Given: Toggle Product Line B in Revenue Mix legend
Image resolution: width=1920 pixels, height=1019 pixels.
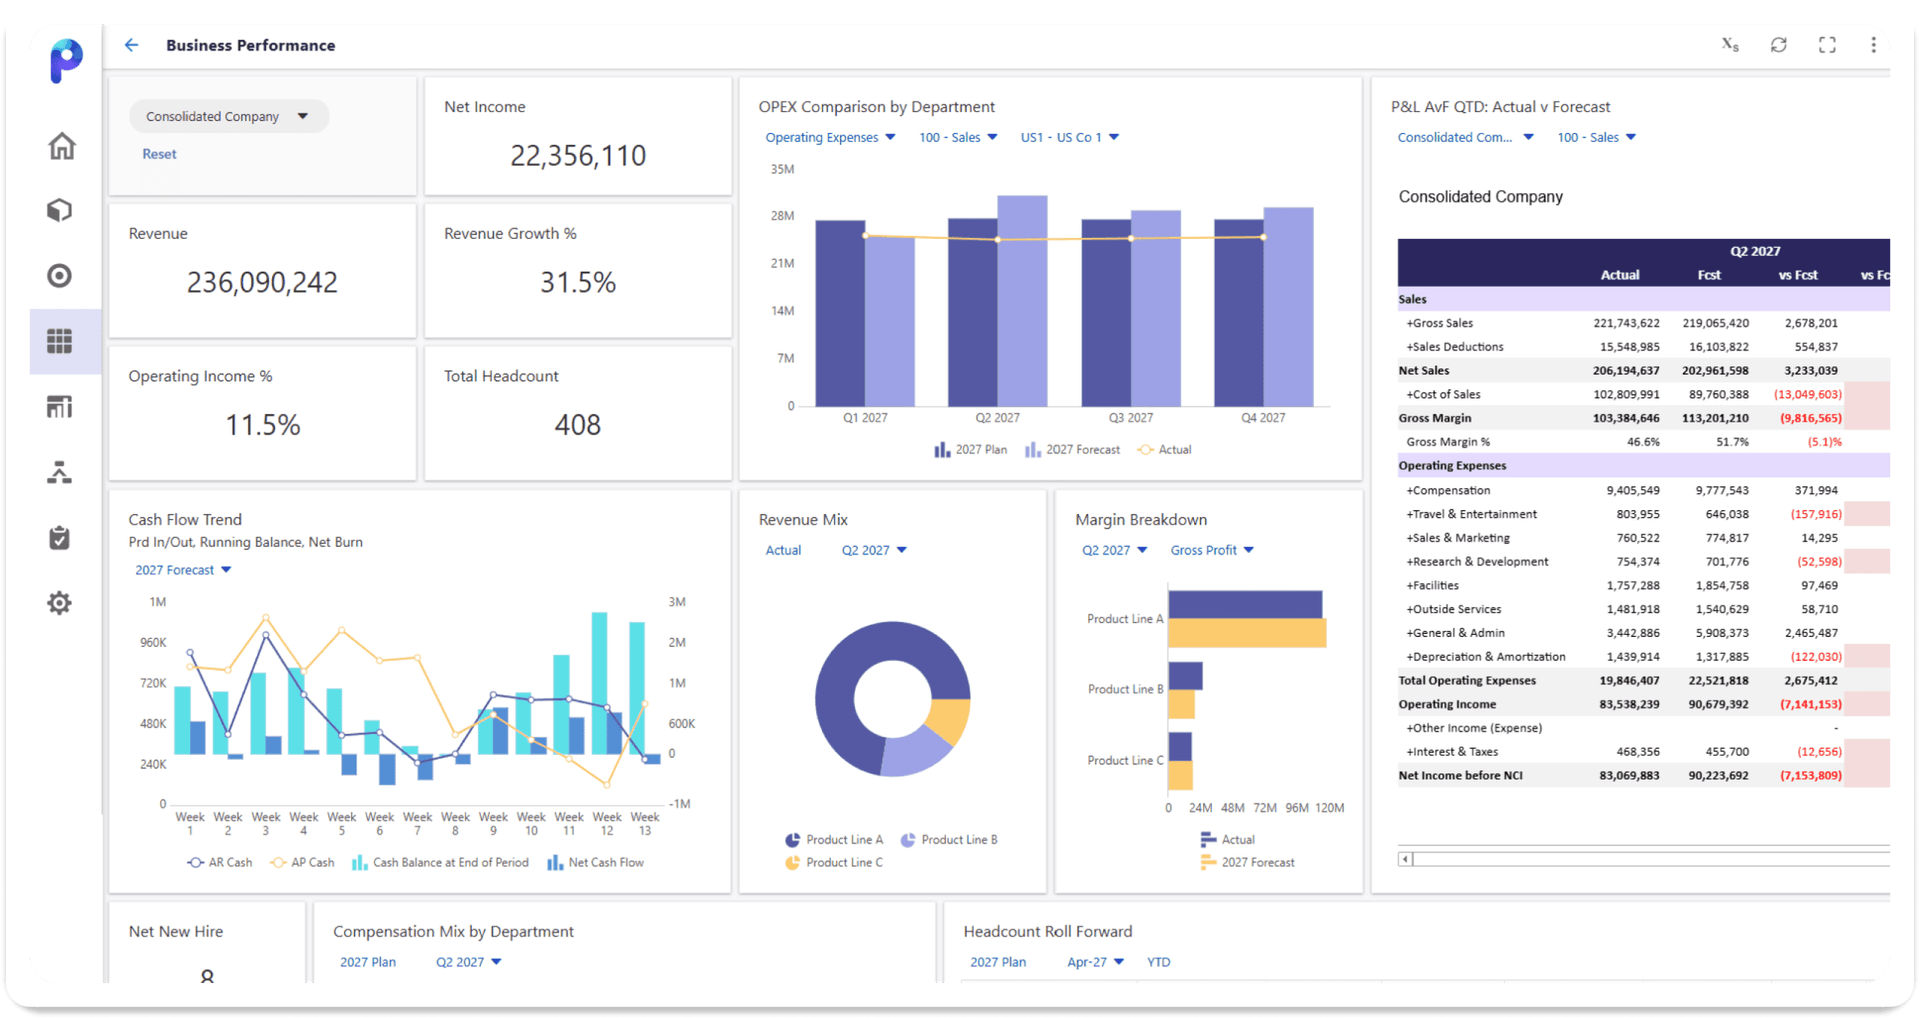Looking at the screenshot, I should [949, 840].
